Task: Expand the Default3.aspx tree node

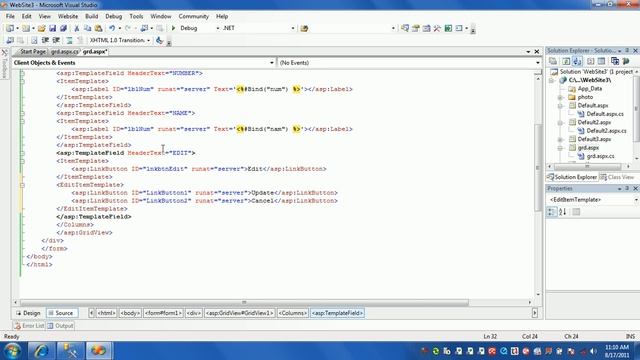Action: (x=560, y=139)
